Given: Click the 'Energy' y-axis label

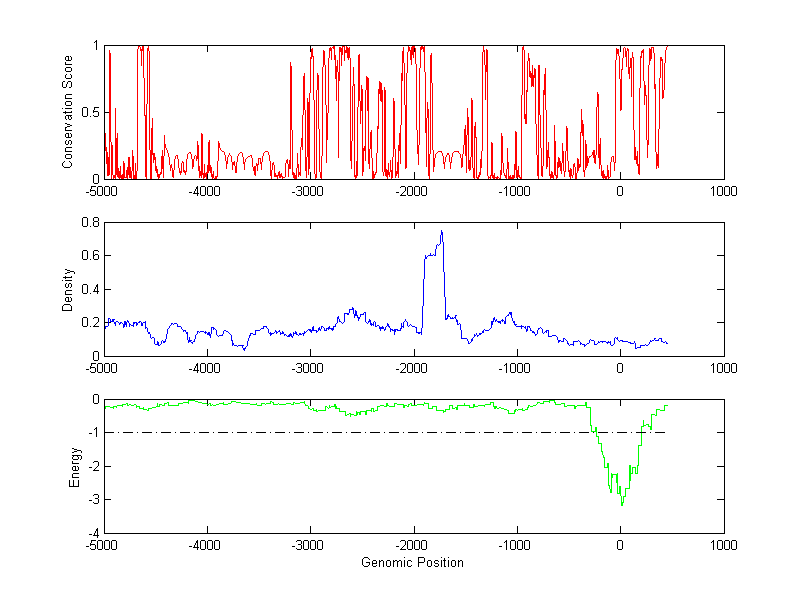Looking at the screenshot, I should pyautogui.click(x=73, y=466).
